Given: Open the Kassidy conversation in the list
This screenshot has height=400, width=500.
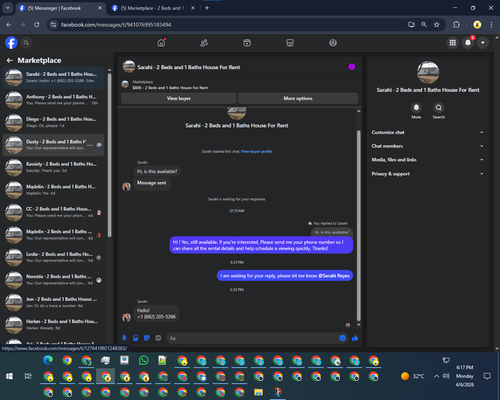Looking at the screenshot, I should click(53, 167).
